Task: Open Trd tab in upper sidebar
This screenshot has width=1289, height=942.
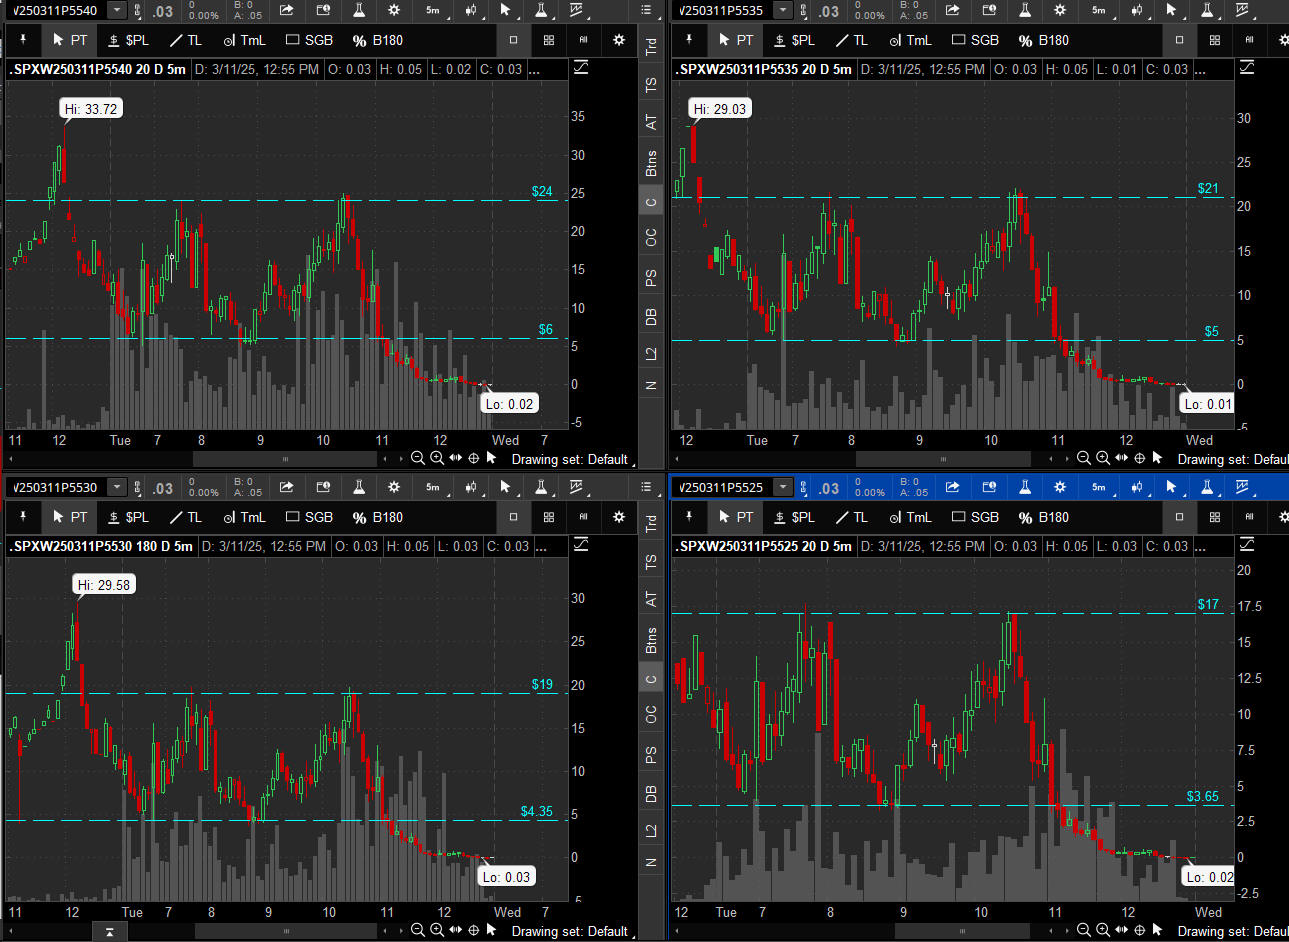Action: pos(651,47)
